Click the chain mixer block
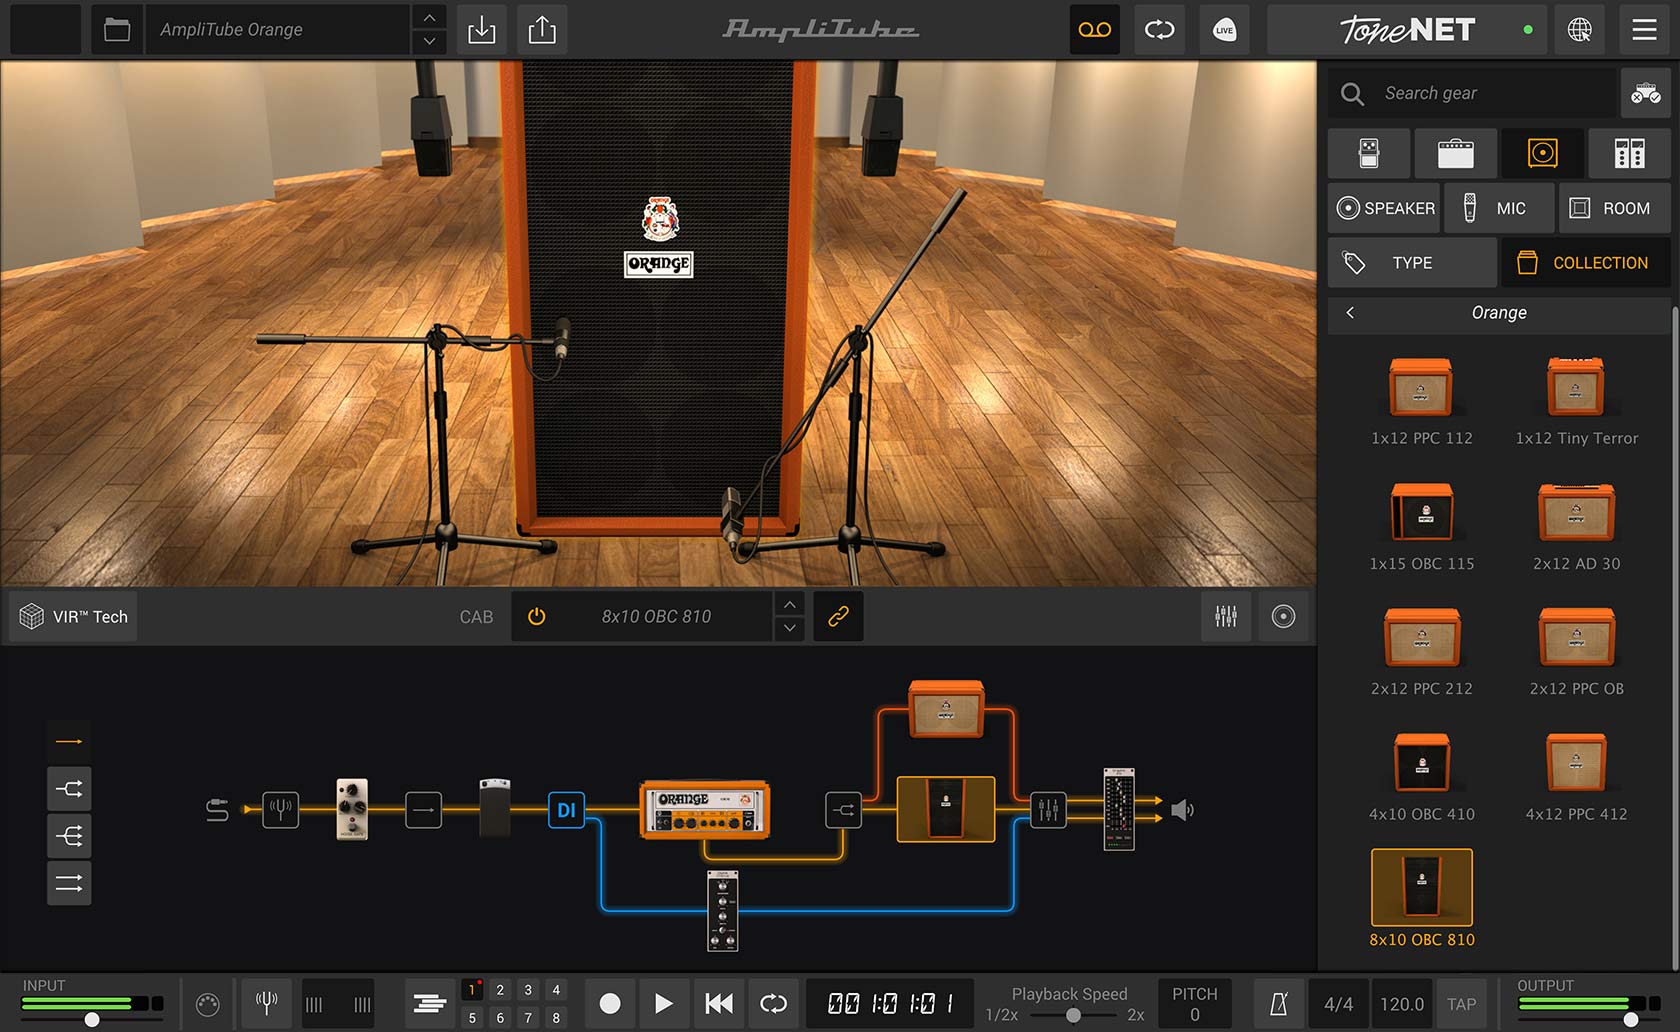 1047,810
